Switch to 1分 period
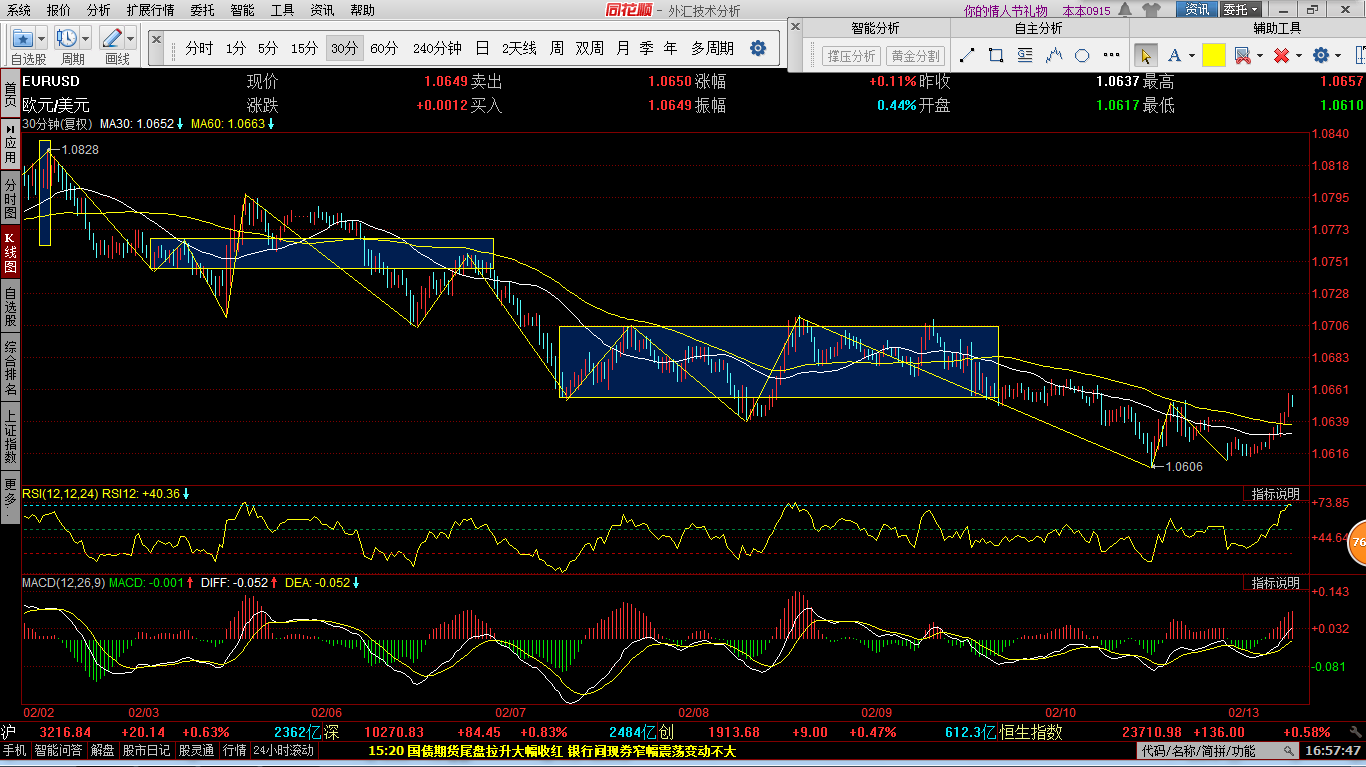The height and width of the screenshot is (767, 1366). pyautogui.click(x=235, y=48)
